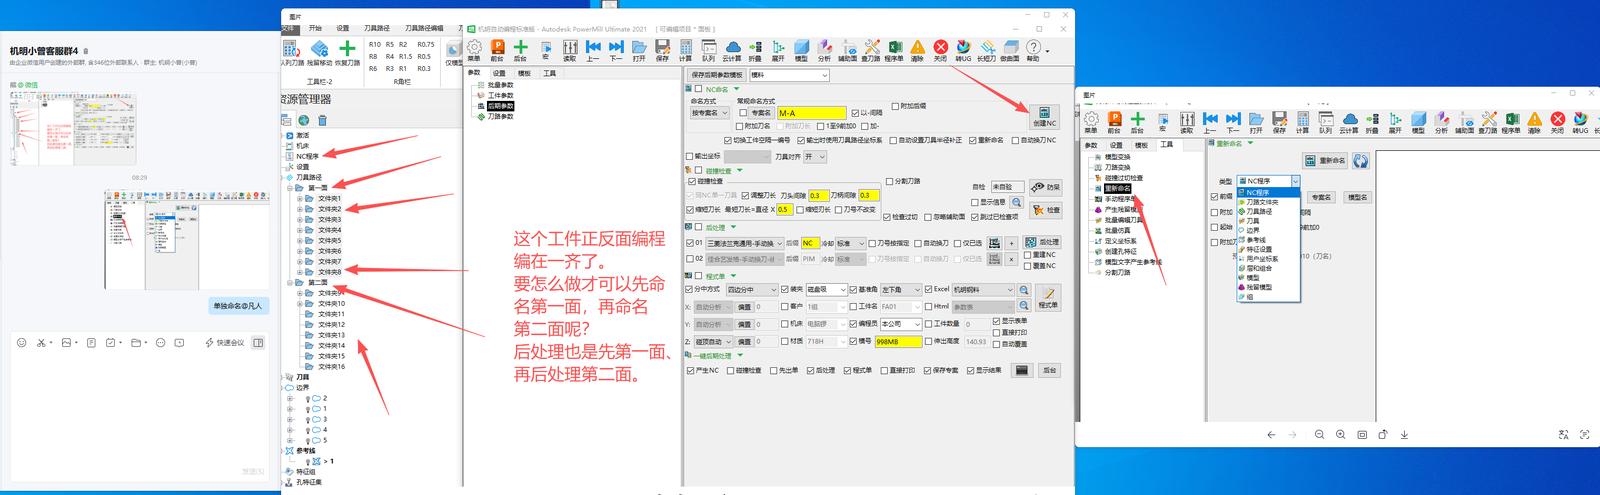Toggle the 输出坐标 checkbox
The image size is (1600, 495).
tap(690, 157)
